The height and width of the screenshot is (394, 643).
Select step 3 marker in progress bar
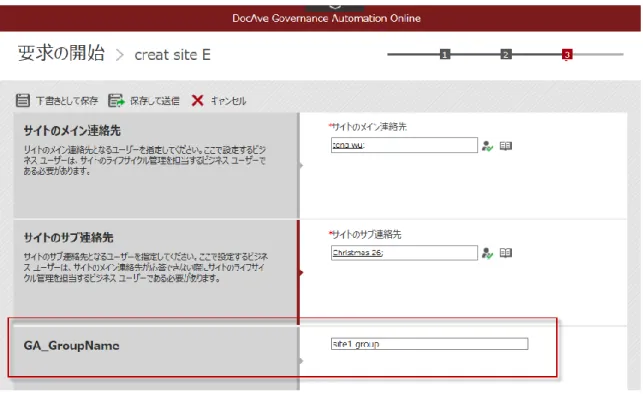[x=567, y=54]
